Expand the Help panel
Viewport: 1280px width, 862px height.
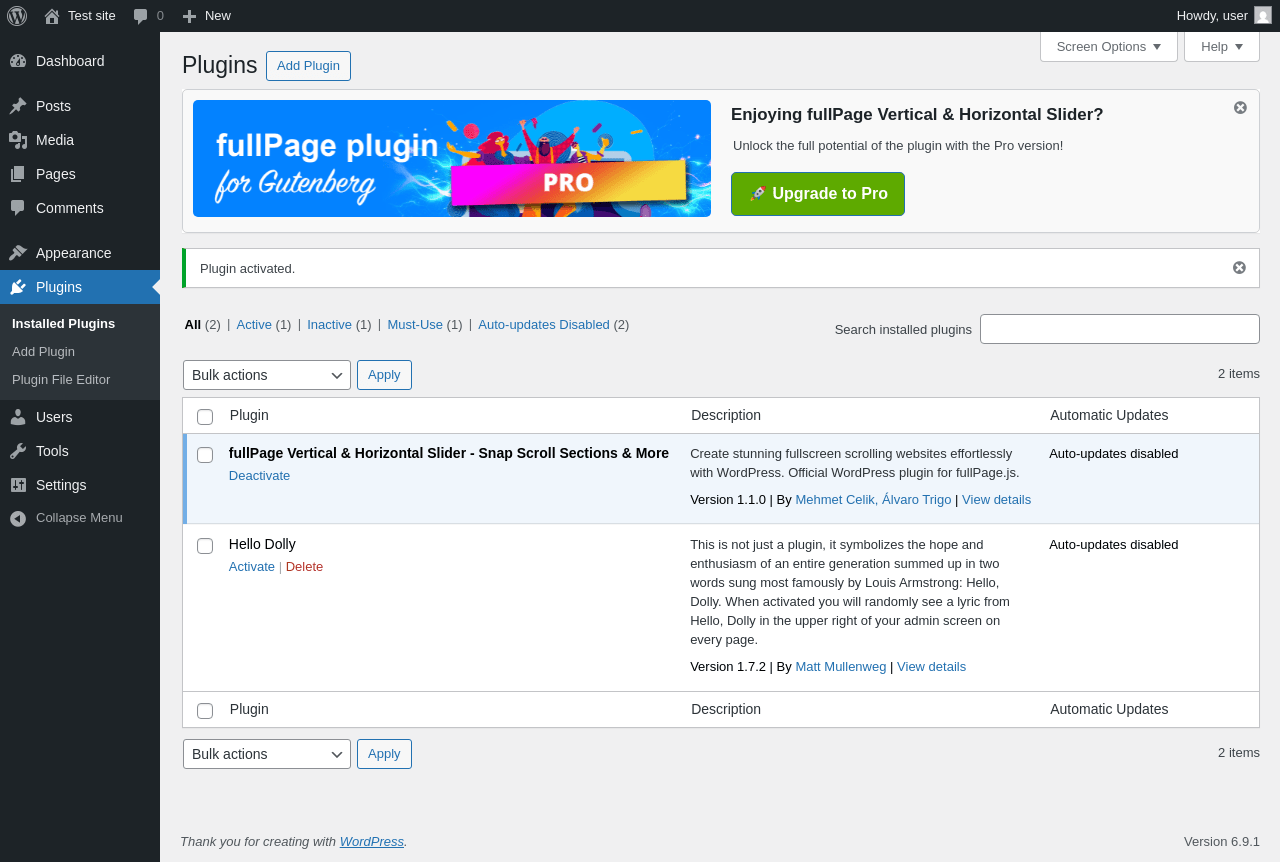click(1222, 46)
